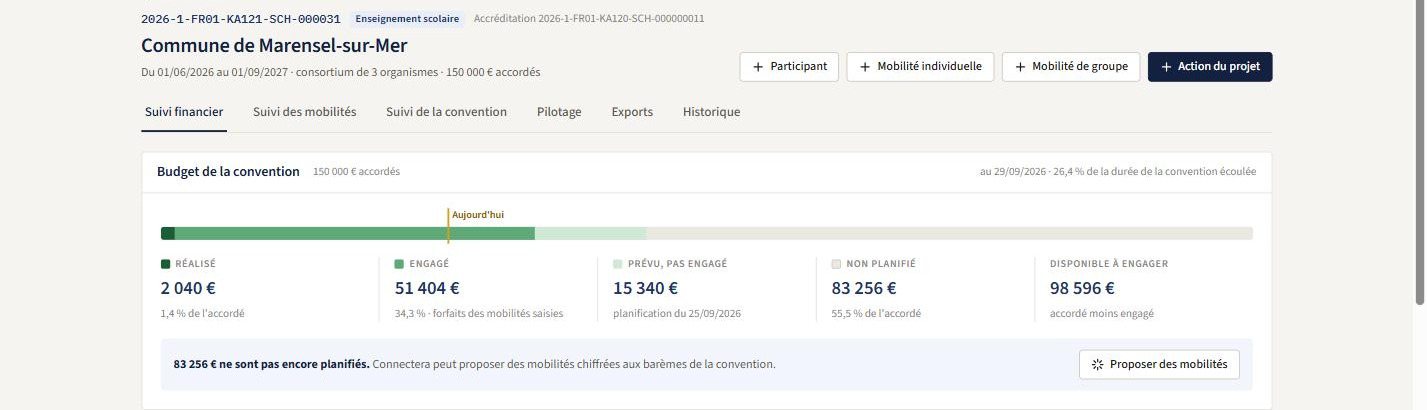Click '150 000 € accordés' next to budget heading
The width and height of the screenshot is (1427, 410).
pyautogui.click(x=356, y=172)
